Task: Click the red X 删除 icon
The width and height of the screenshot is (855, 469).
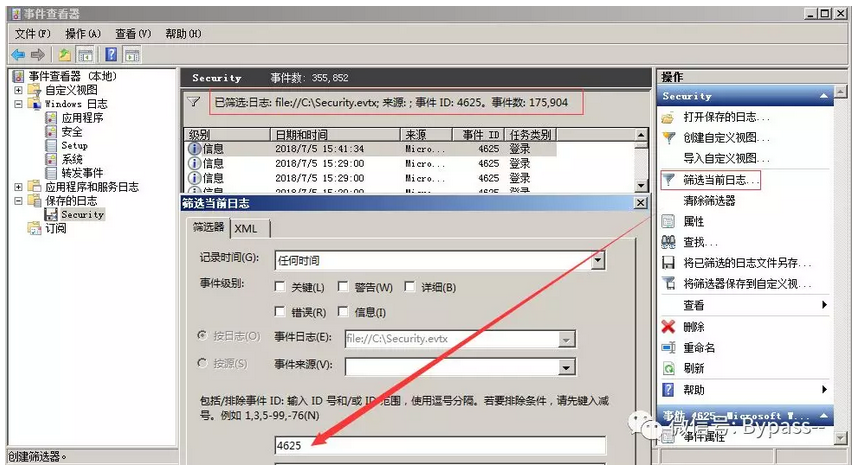Action: click(x=668, y=327)
